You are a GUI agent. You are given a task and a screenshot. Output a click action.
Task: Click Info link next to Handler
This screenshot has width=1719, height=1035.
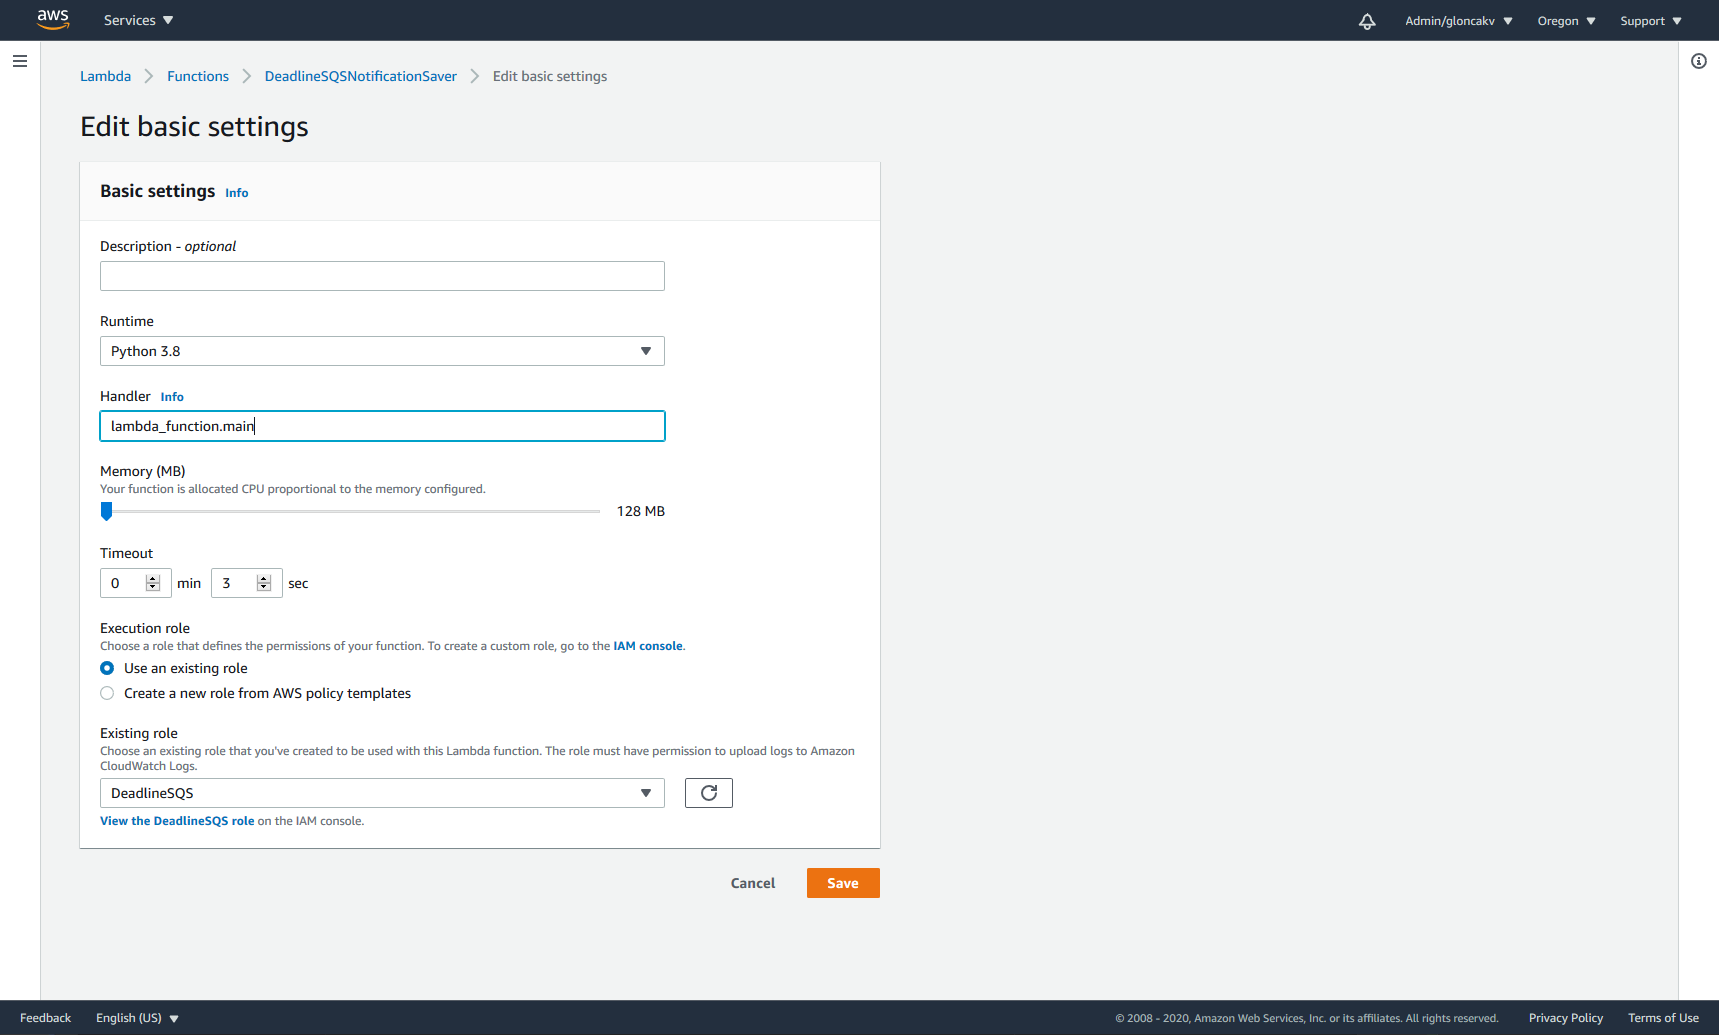(x=172, y=397)
